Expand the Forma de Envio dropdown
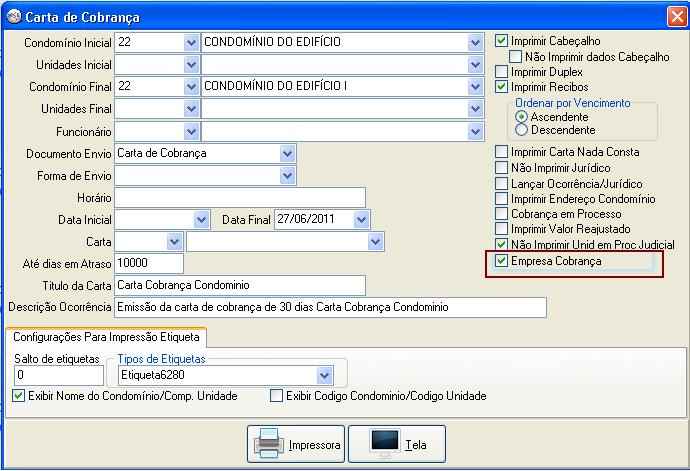The height and width of the screenshot is (471, 690). [x=288, y=175]
